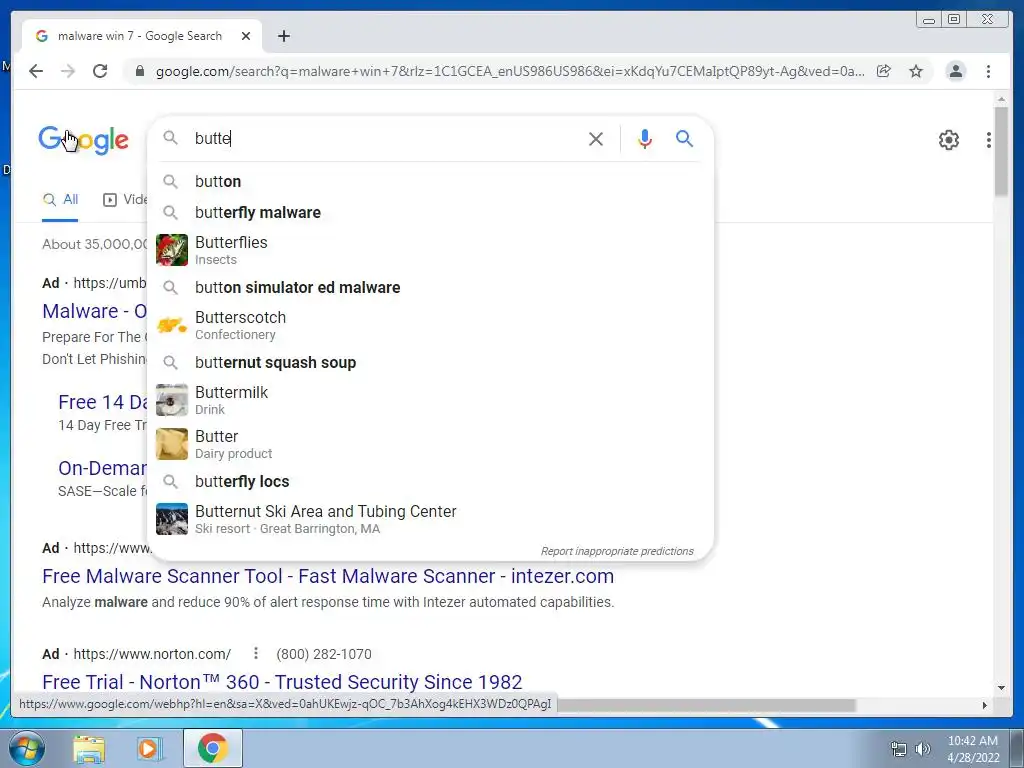Go back to previous page

coord(36,71)
